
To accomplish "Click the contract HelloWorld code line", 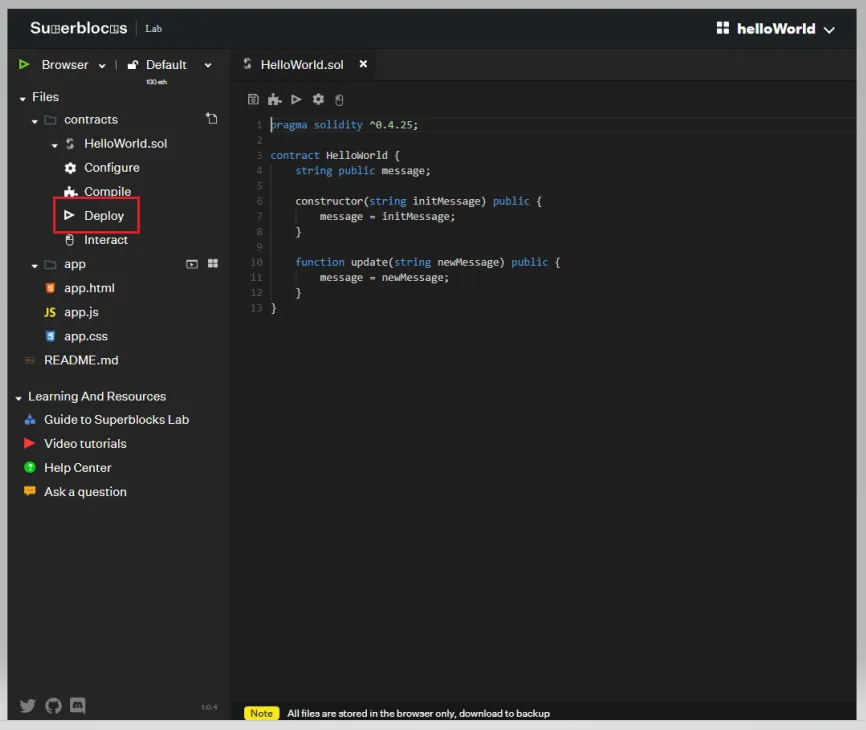I will (x=335, y=156).
